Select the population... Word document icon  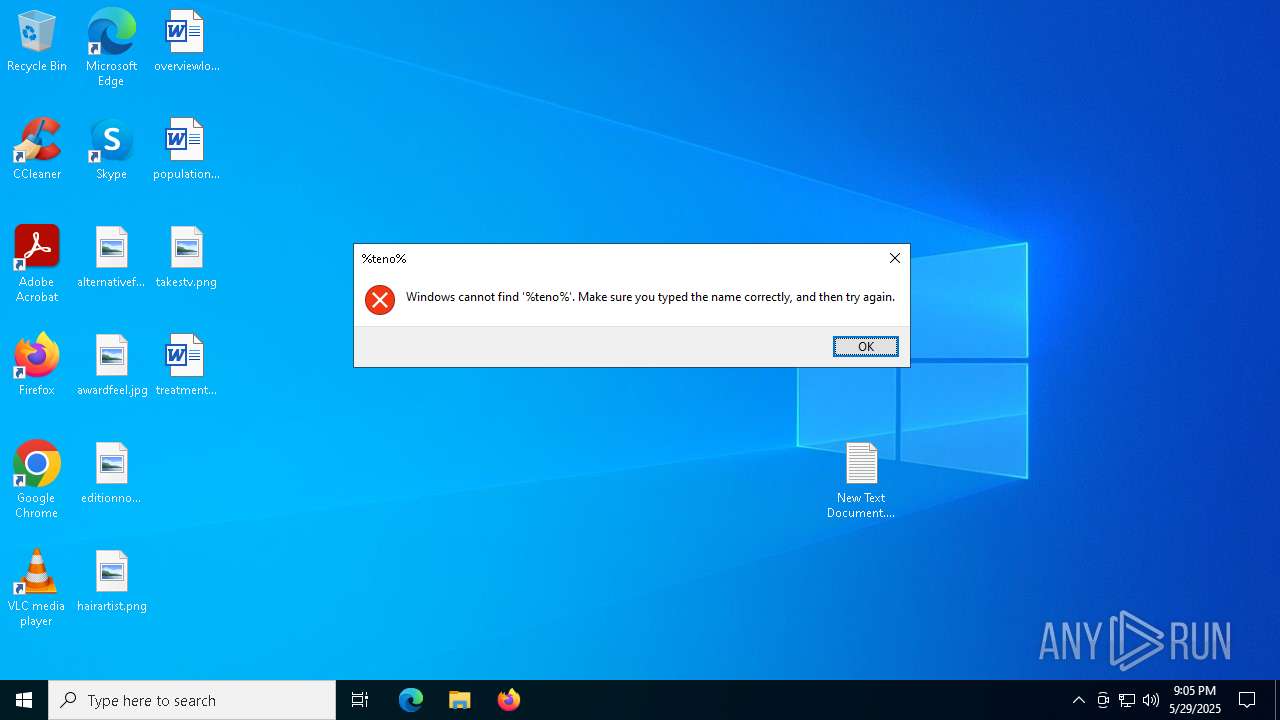coord(186,150)
